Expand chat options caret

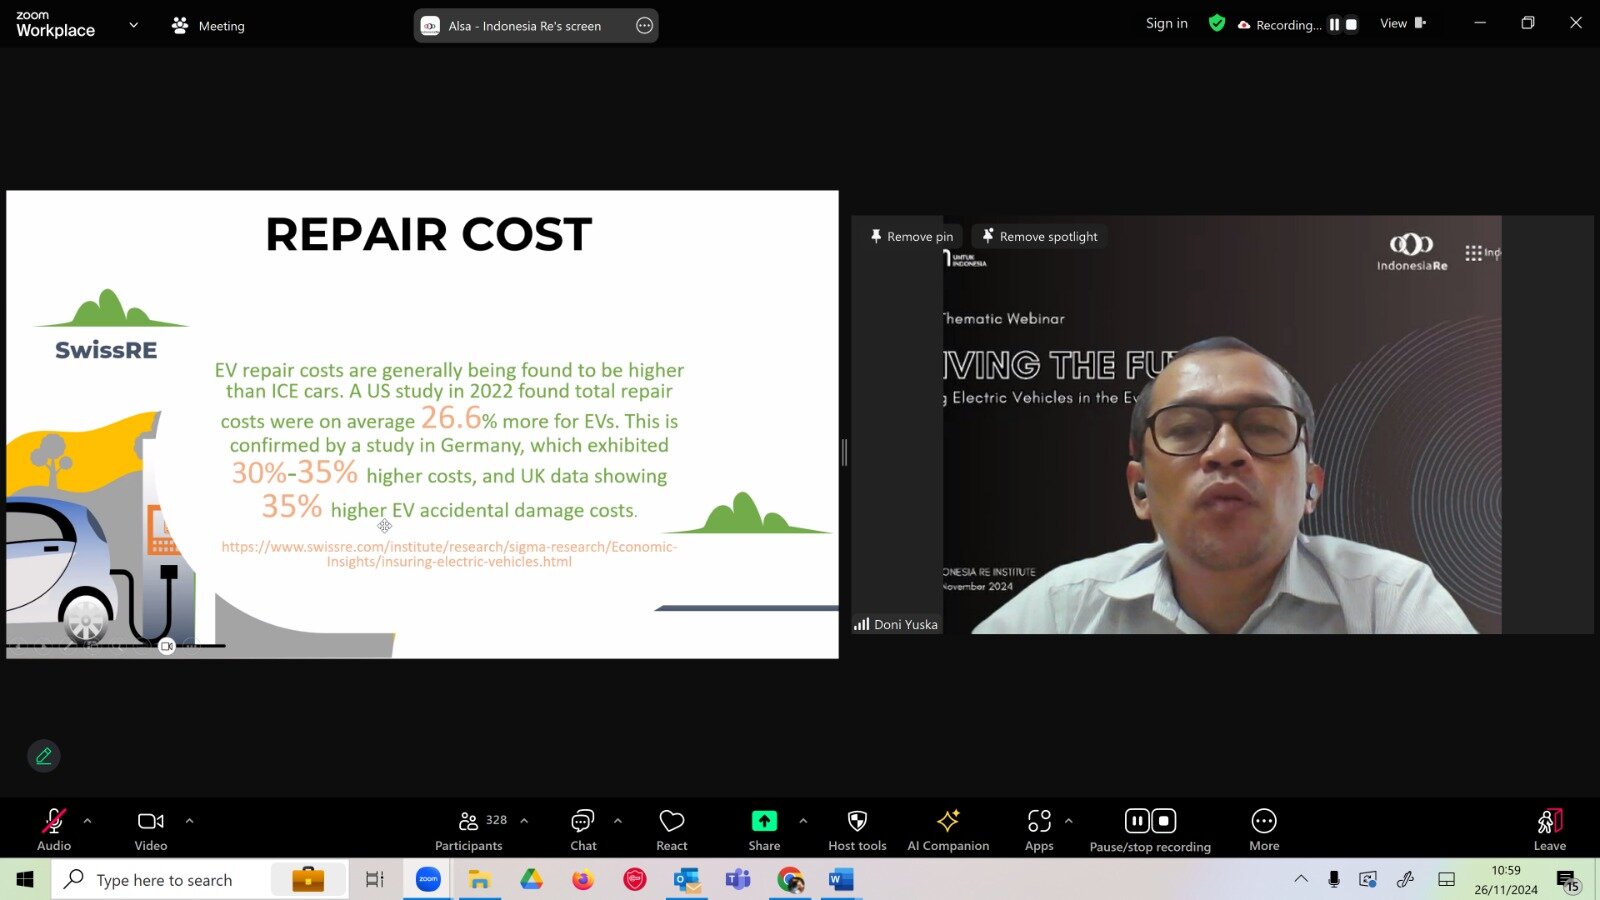[617, 821]
